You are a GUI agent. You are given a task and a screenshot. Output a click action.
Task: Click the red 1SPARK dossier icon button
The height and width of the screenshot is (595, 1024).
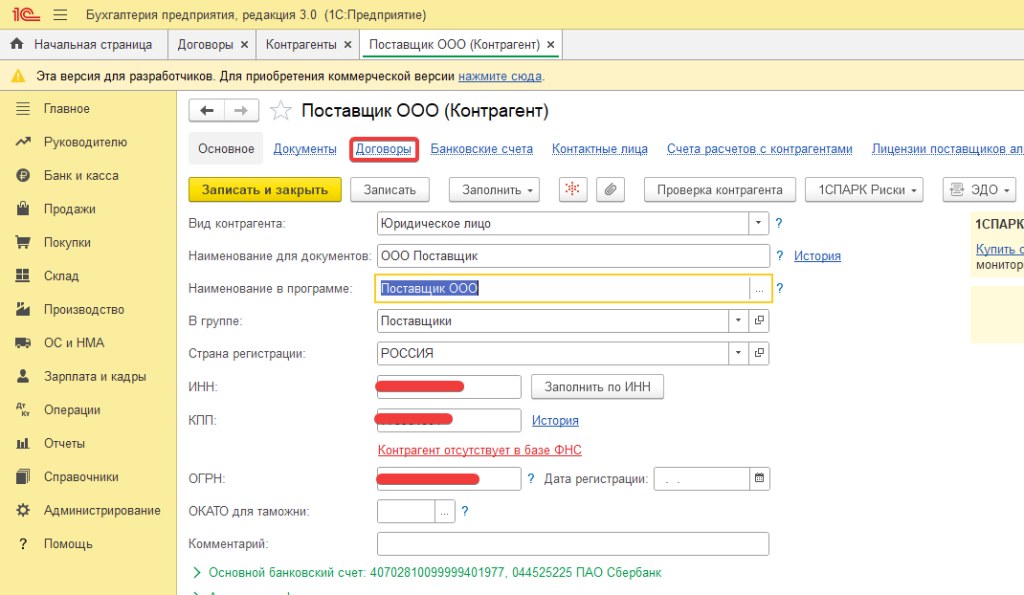click(573, 189)
